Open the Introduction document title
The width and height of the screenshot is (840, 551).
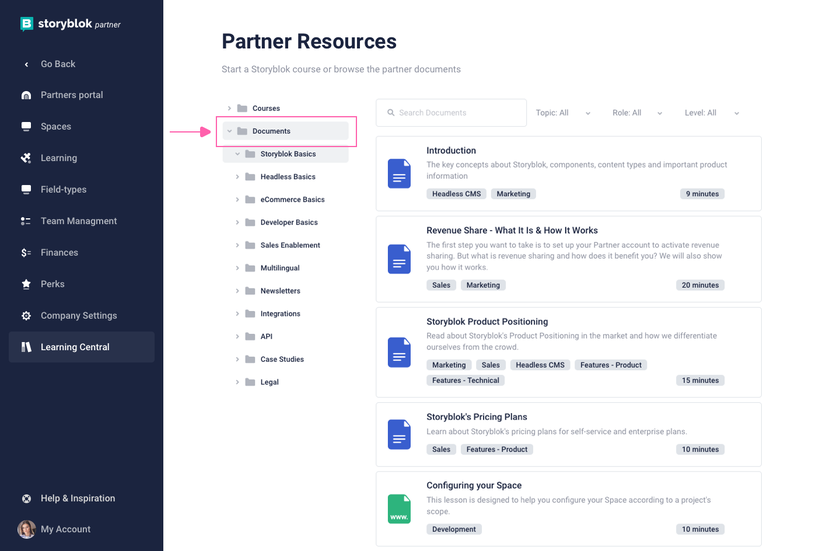[x=451, y=151]
